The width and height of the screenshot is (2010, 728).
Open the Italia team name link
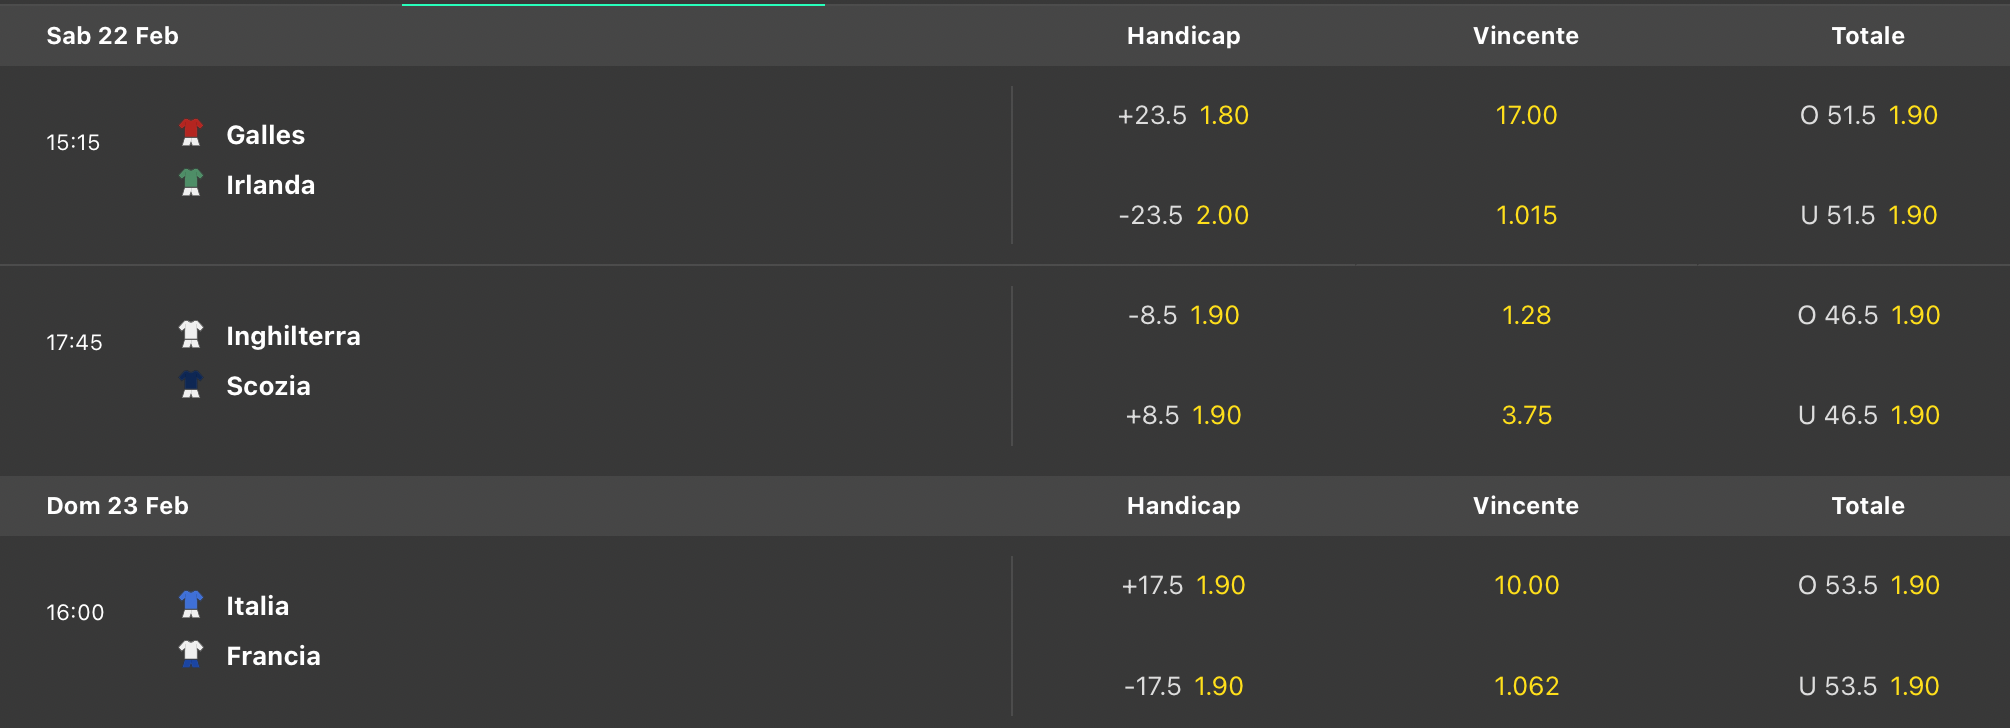(x=257, y=606)
